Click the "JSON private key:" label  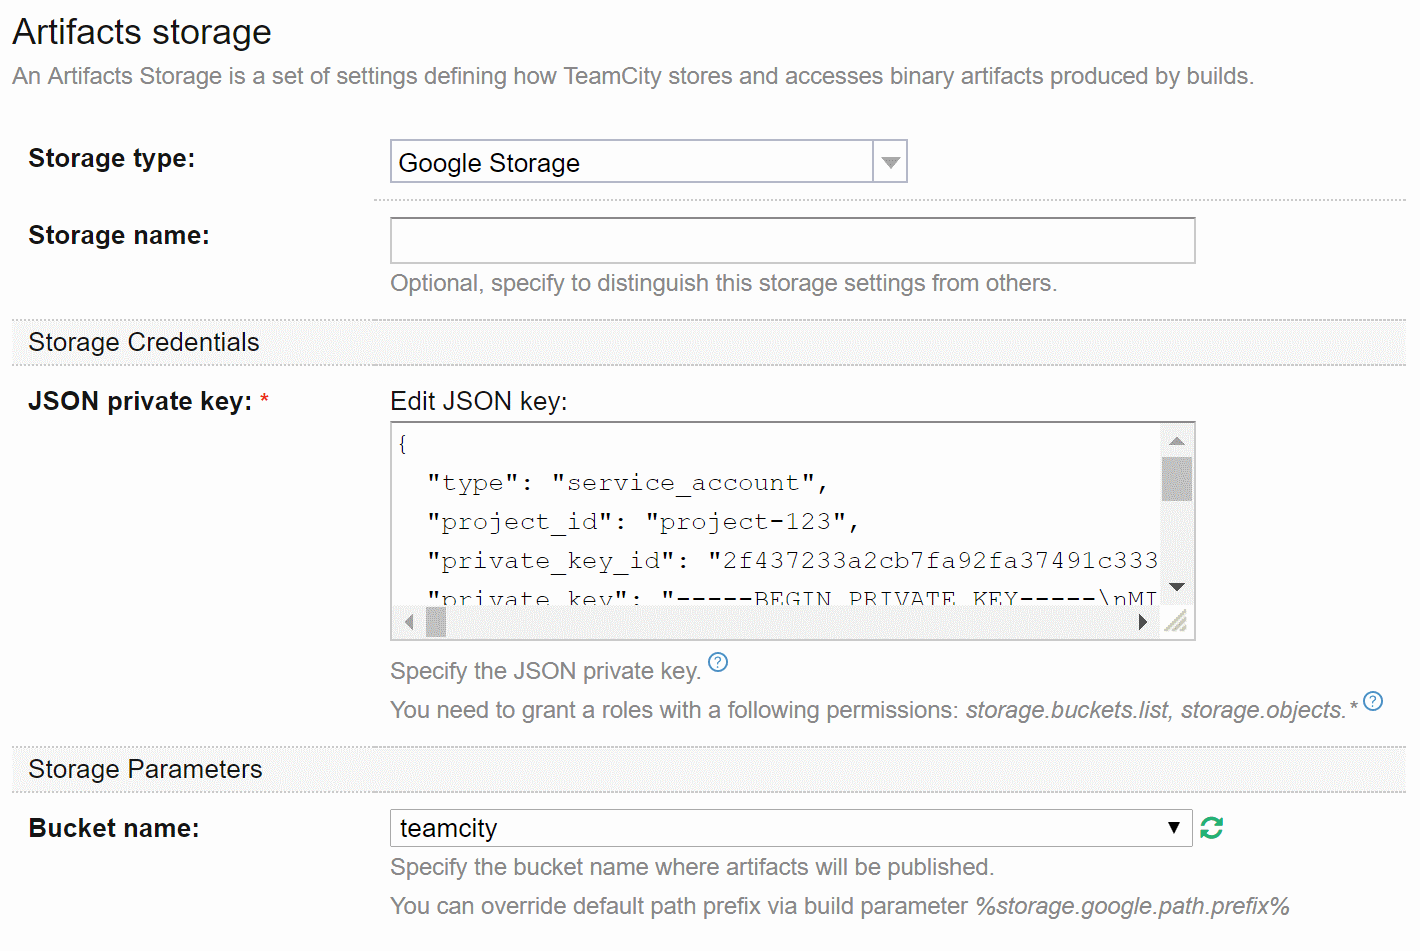140,401
